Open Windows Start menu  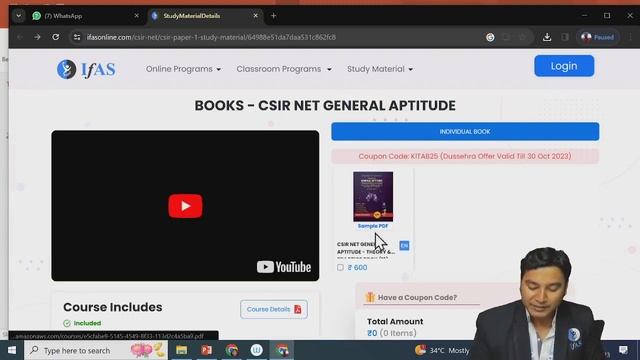12,350
